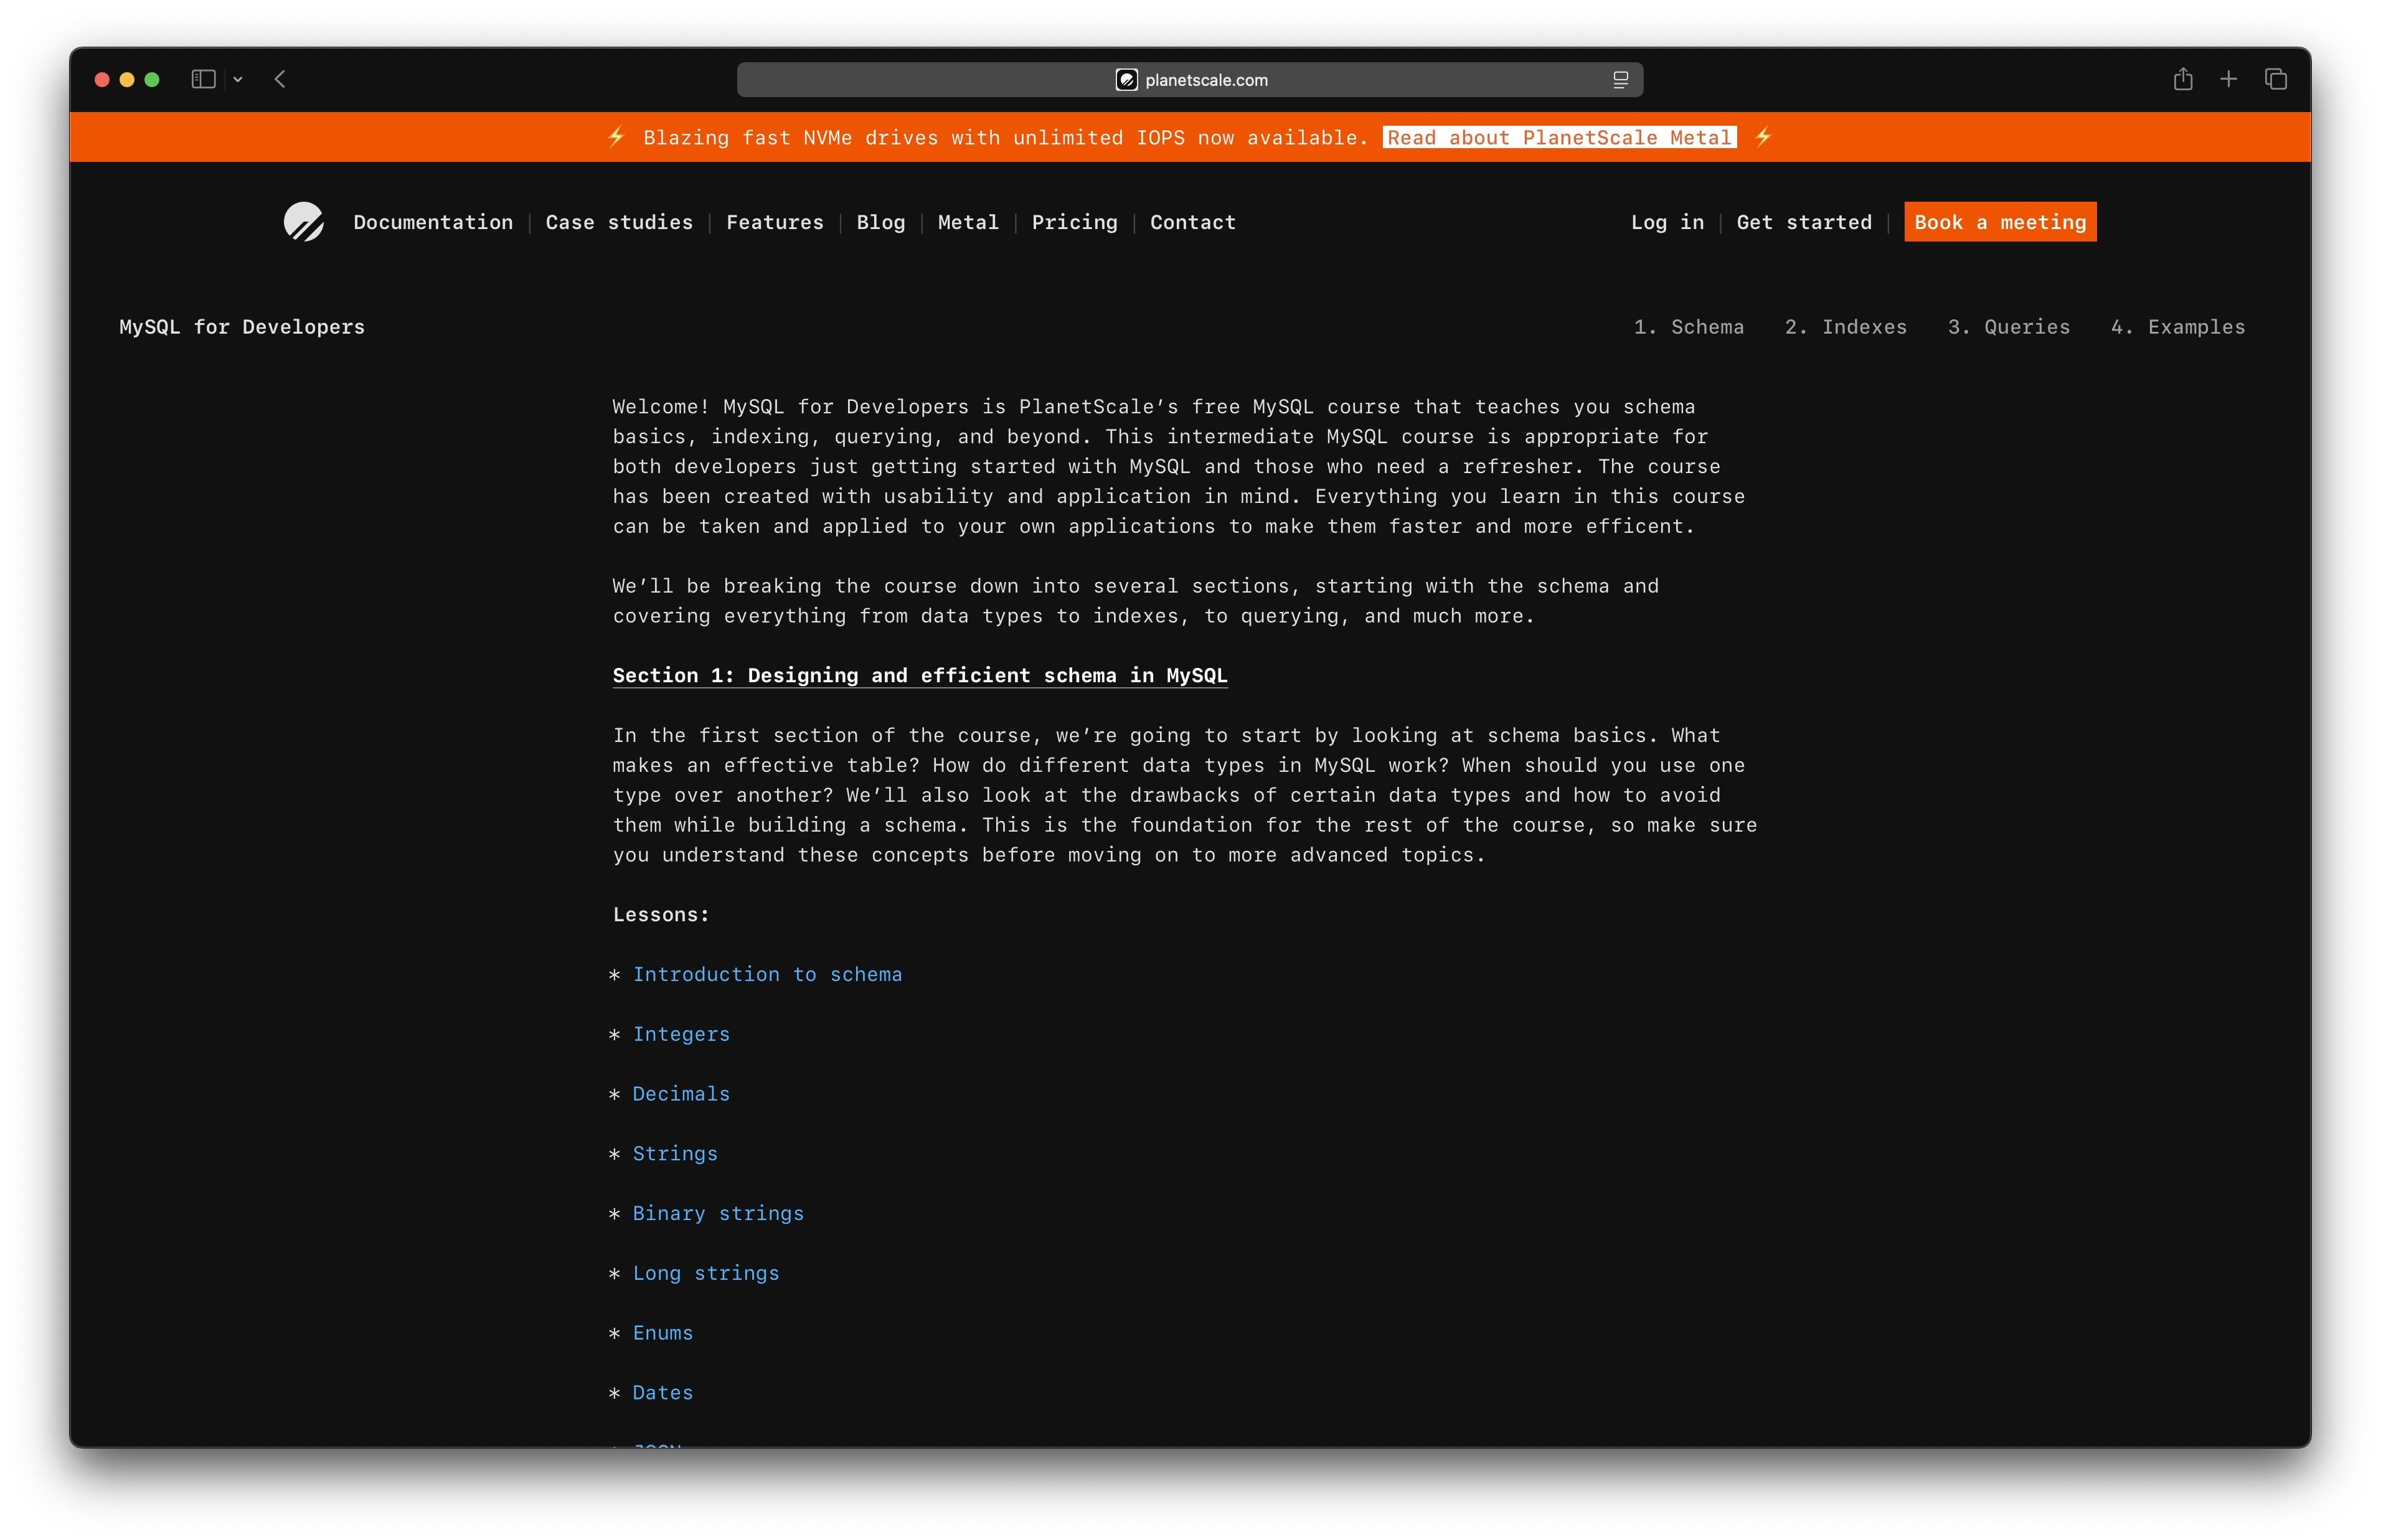
Task: Go to the Features page
Action: pyautogui.click(x=775, y=222)
